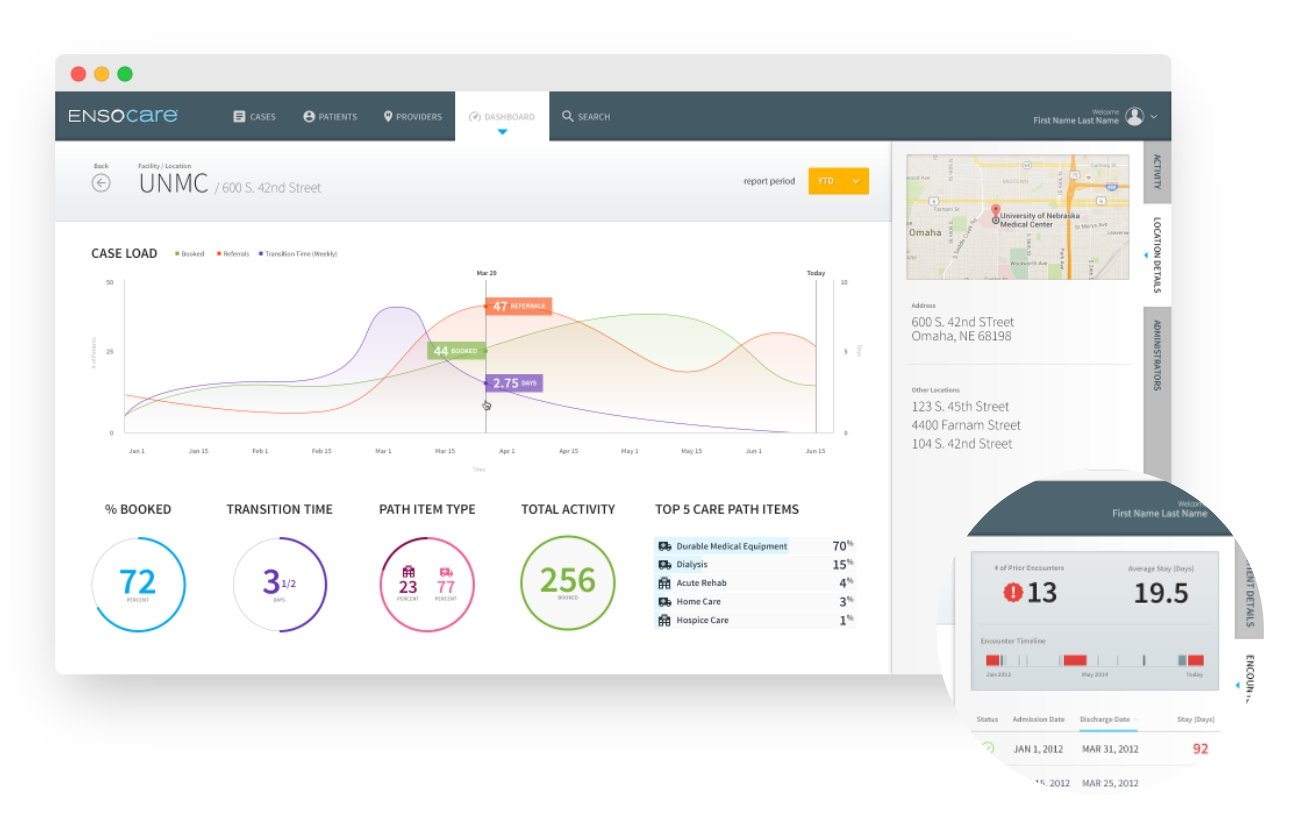1300x825 pixels.
Task: Click the facility icon beside Acute Rehab
Action: [x=664, y=583]
